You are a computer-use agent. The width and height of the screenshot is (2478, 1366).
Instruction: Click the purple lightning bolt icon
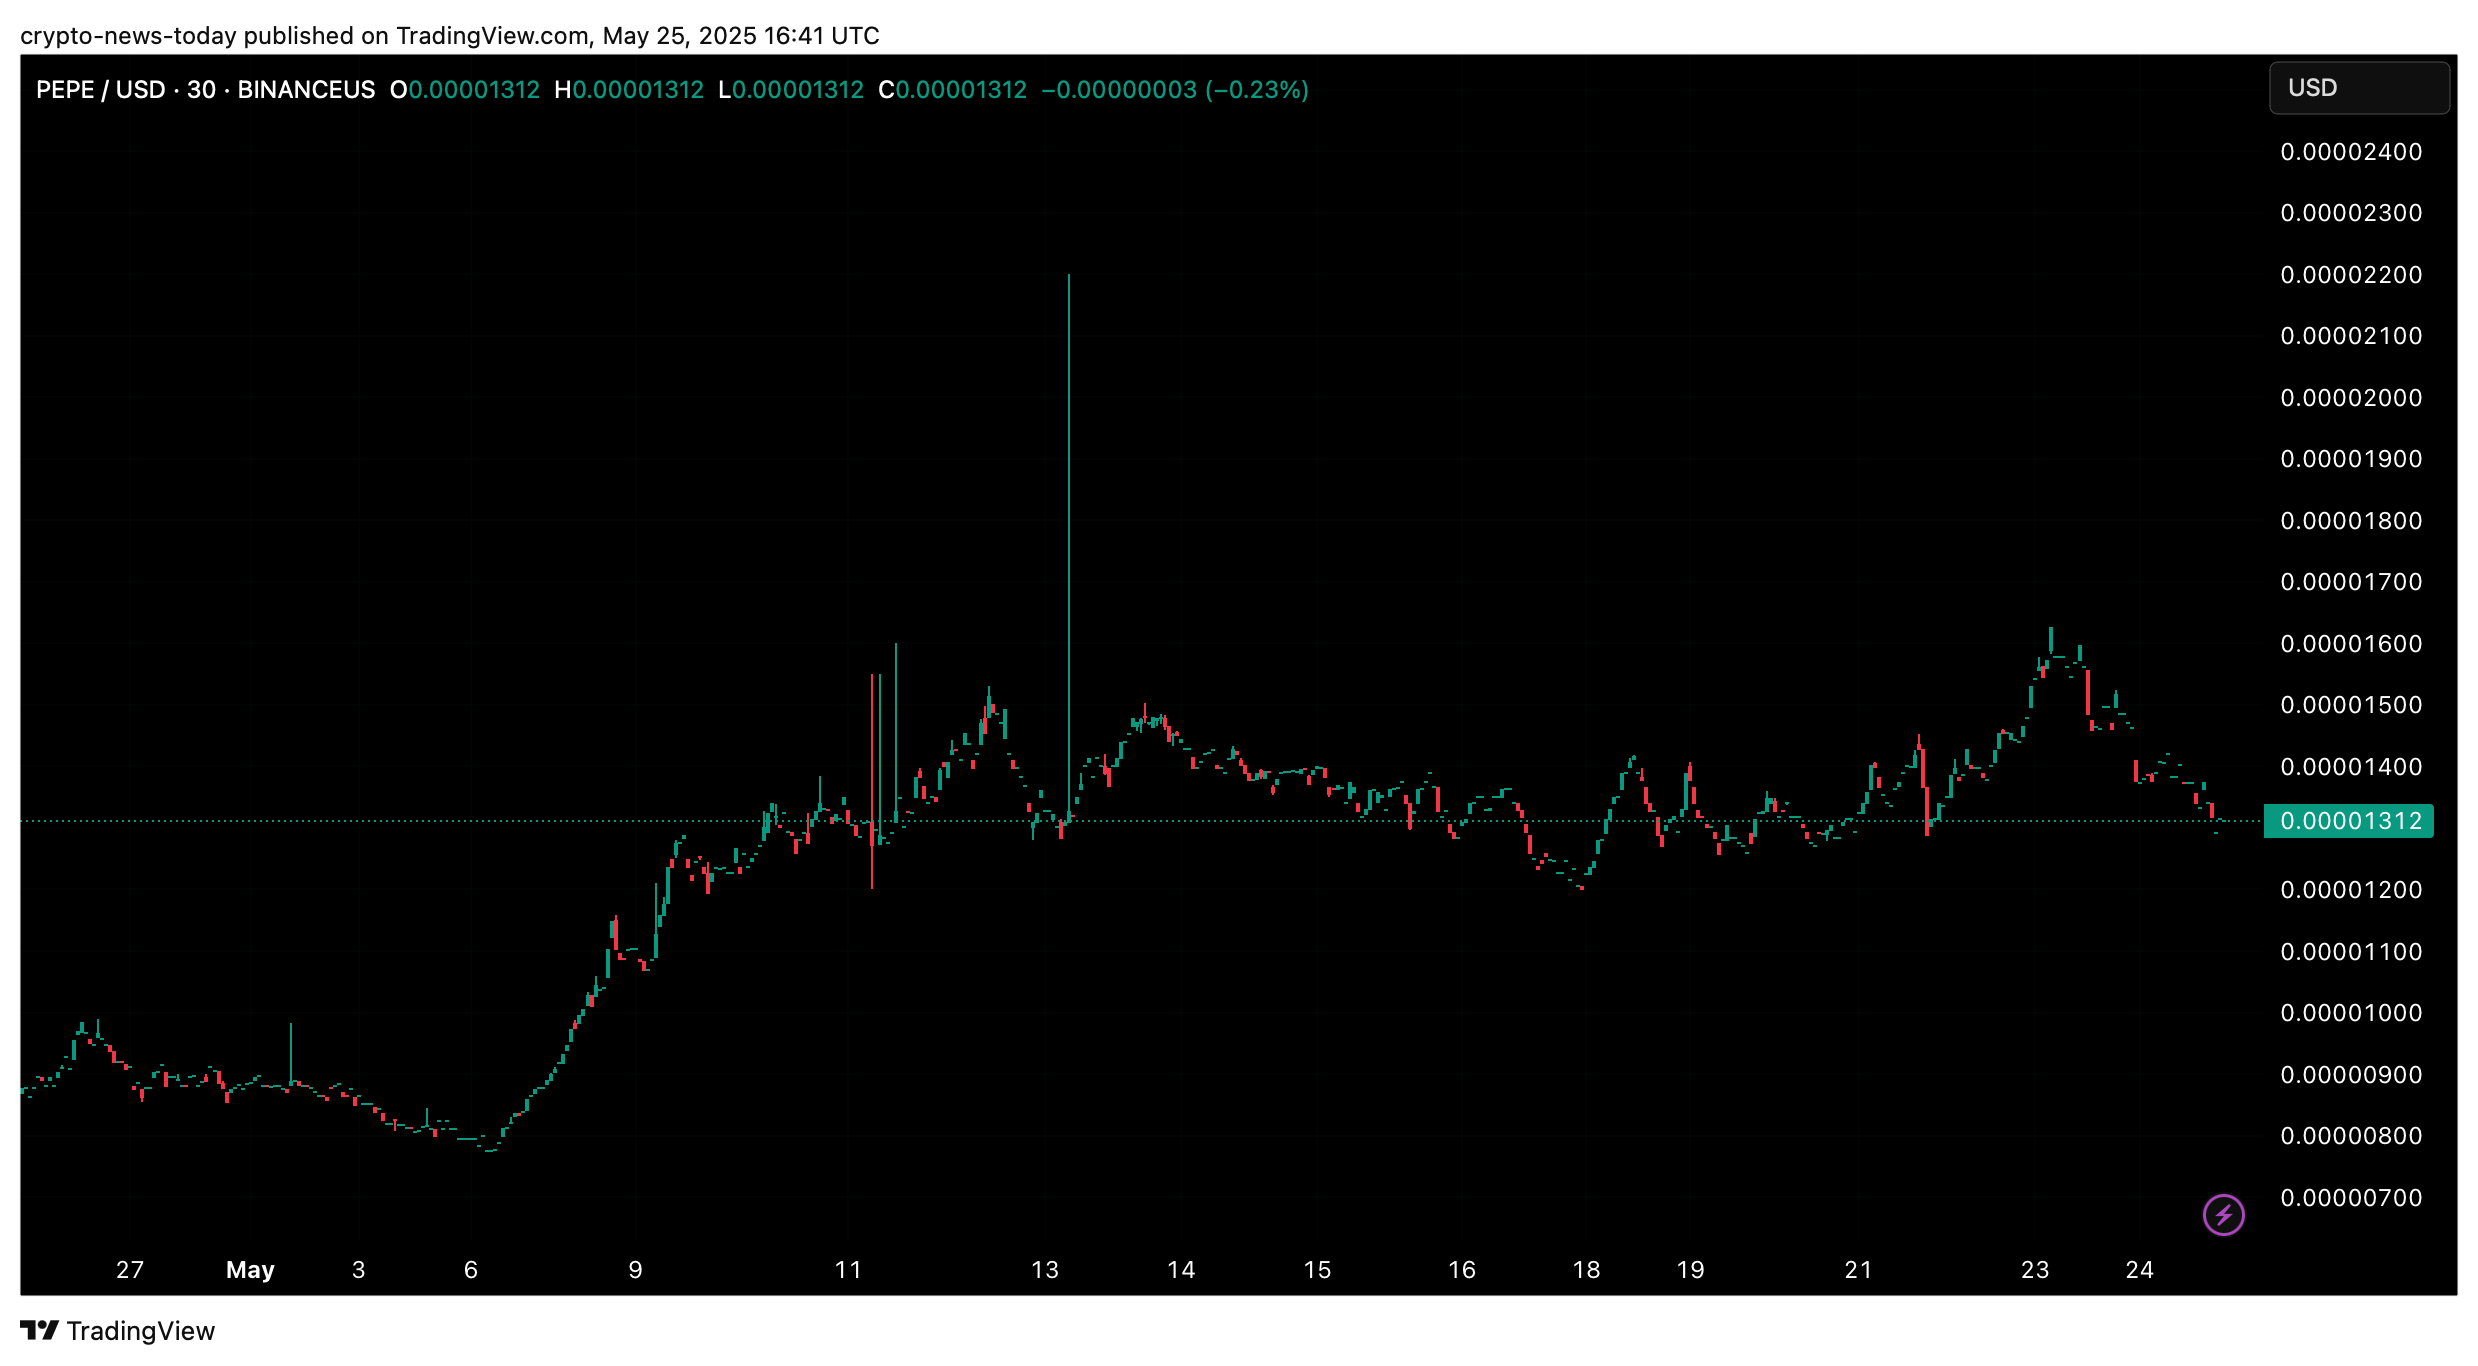[x=2223, y=1215]
